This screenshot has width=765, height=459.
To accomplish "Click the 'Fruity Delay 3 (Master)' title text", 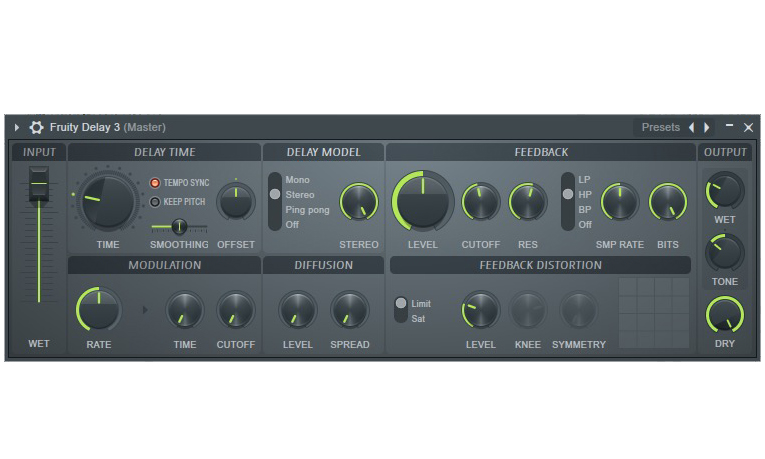I will coord(107,127).
